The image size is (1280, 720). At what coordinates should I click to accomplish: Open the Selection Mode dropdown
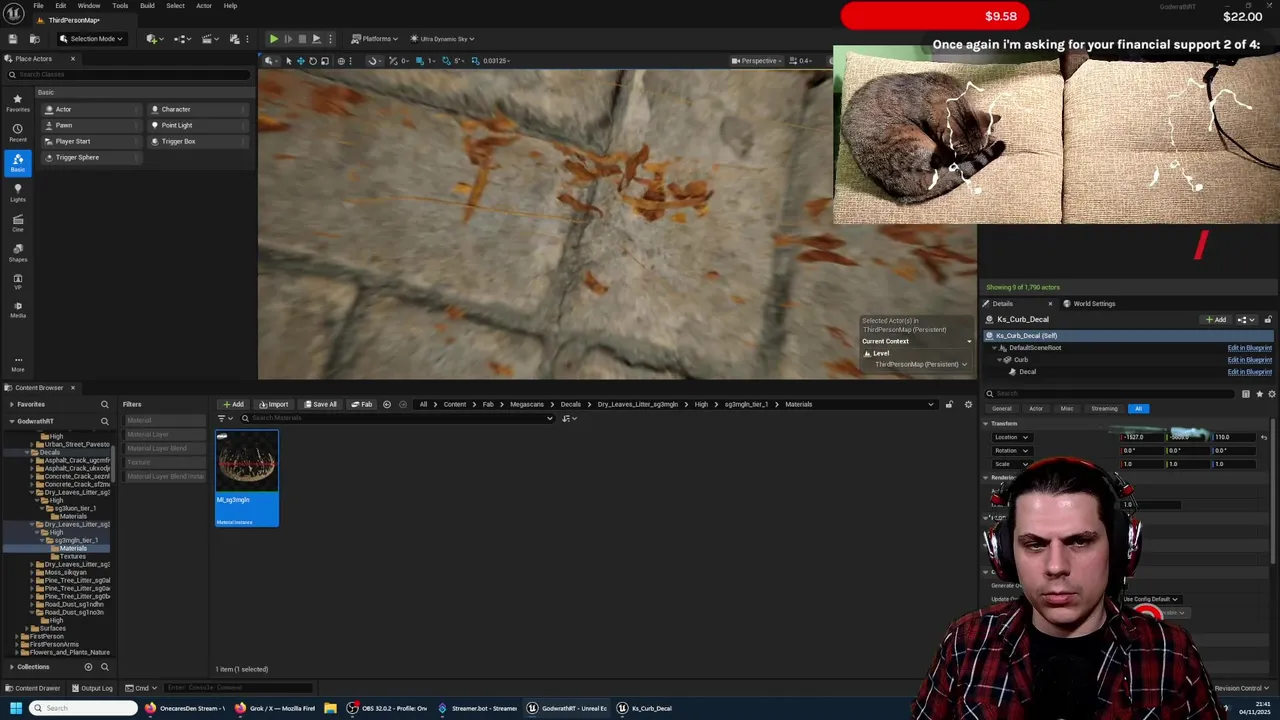[x=91, y=39]
